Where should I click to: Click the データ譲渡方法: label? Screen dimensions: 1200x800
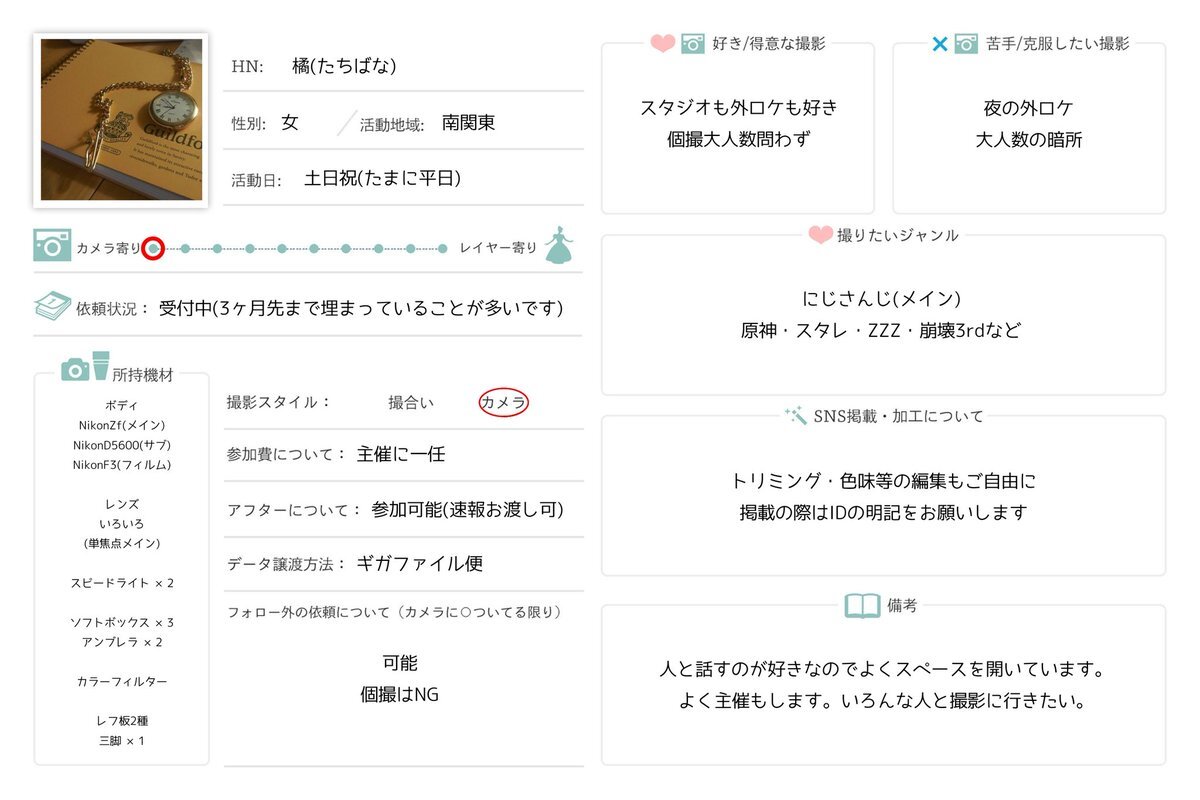click(x=287, y=564)
